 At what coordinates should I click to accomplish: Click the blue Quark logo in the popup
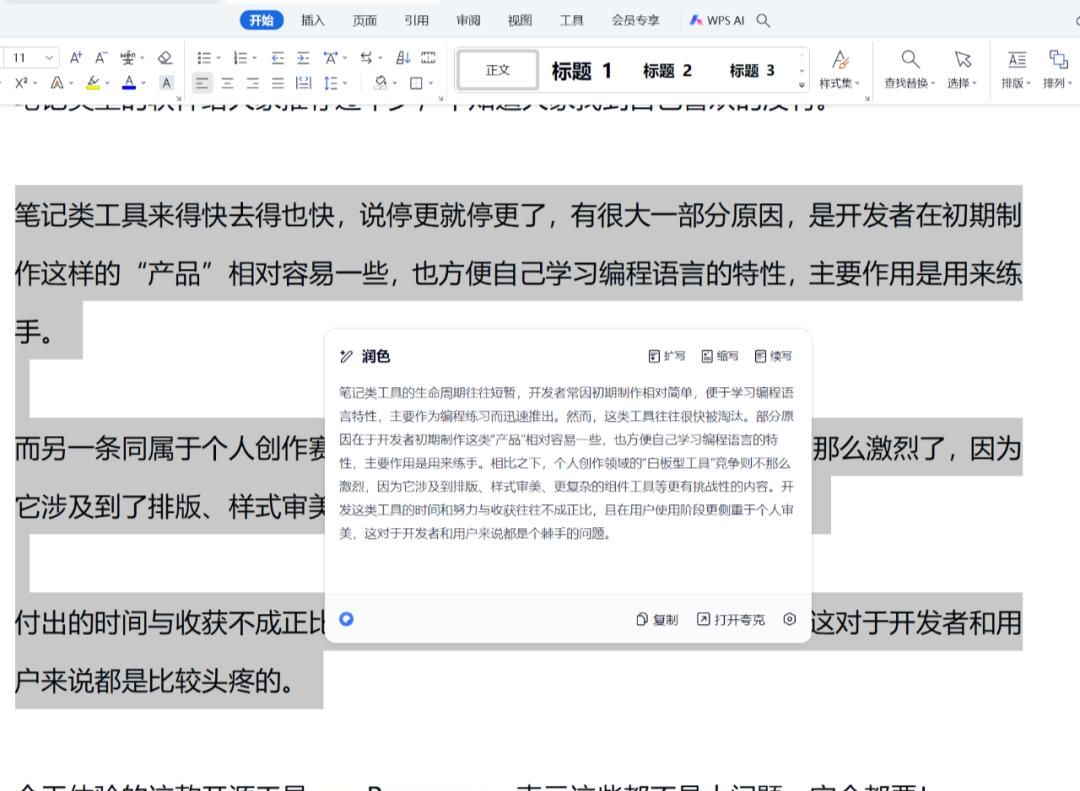(x=346, y=619)
